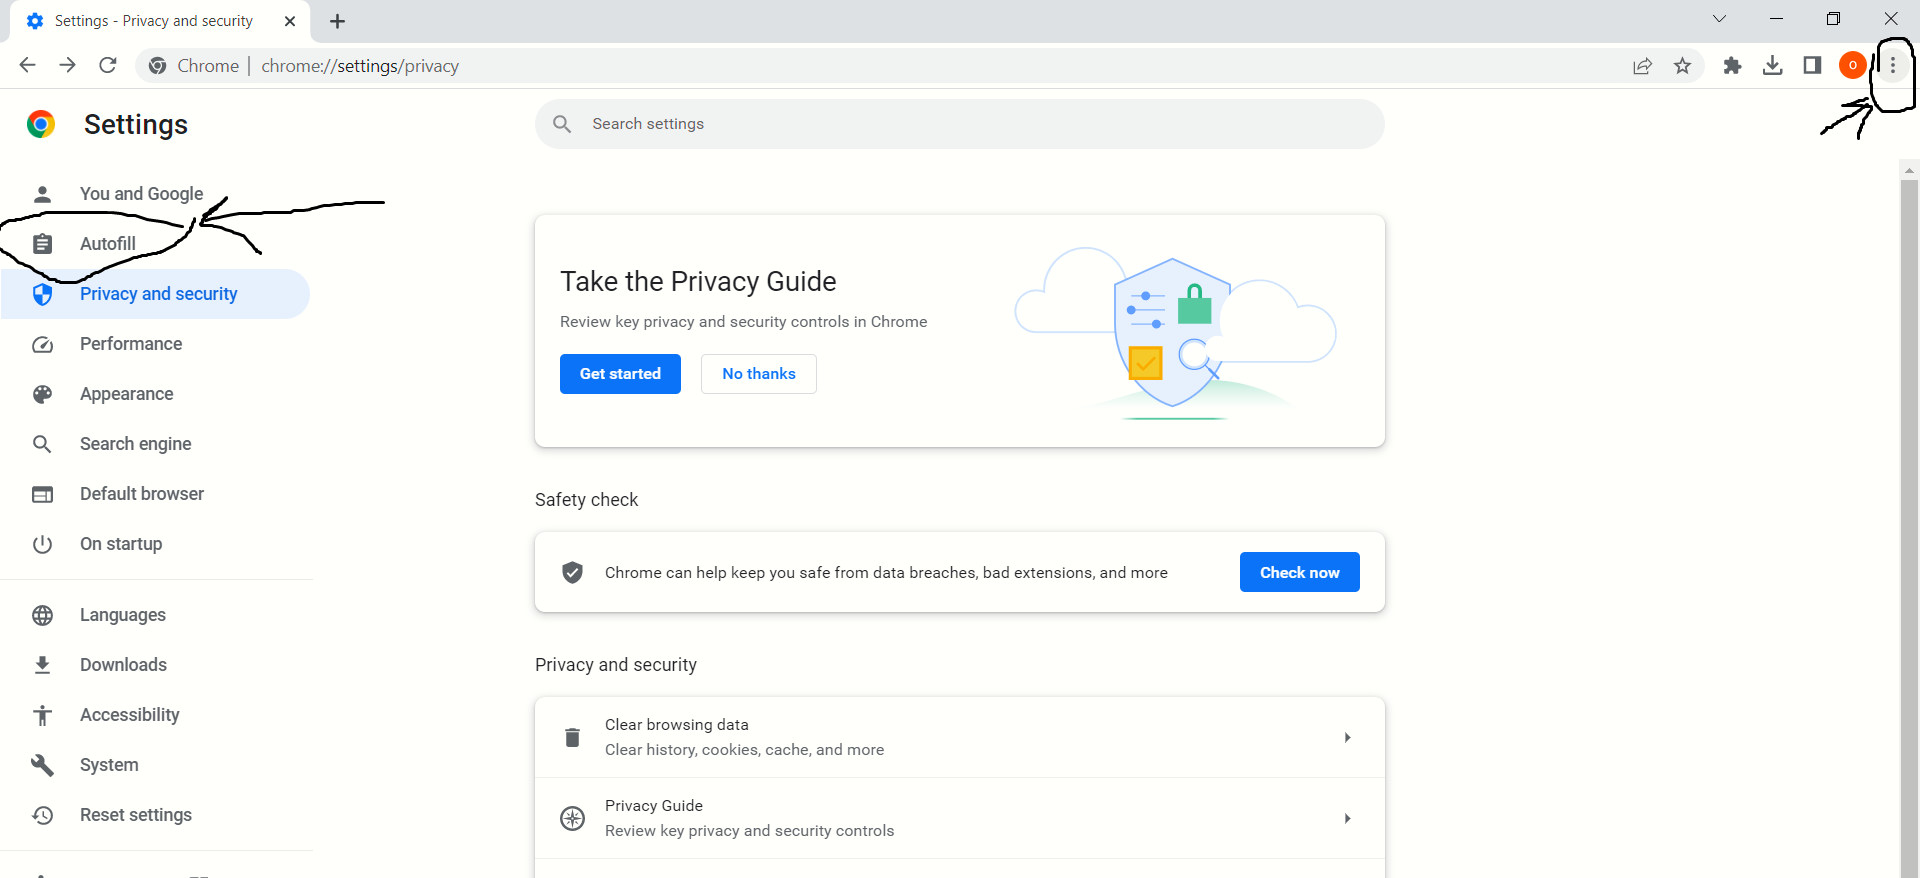
Task: Go back with the back arrow
Action: coord(27,66)
